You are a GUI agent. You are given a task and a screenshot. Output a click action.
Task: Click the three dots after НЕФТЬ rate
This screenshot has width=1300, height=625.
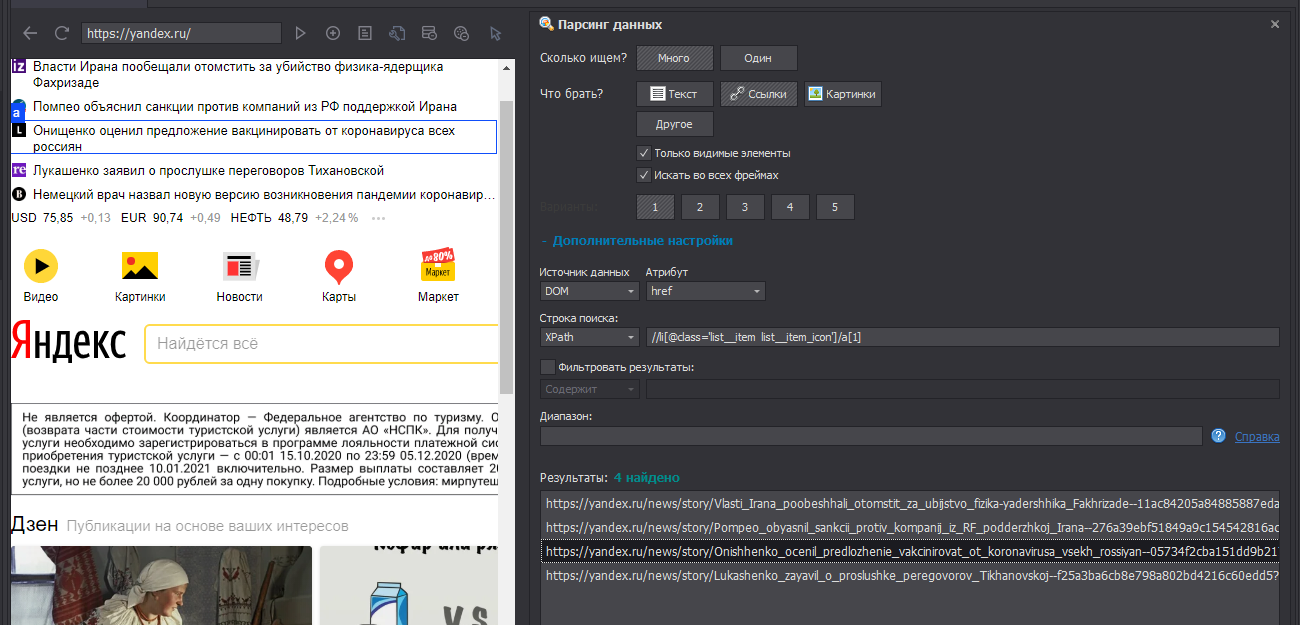378,218
